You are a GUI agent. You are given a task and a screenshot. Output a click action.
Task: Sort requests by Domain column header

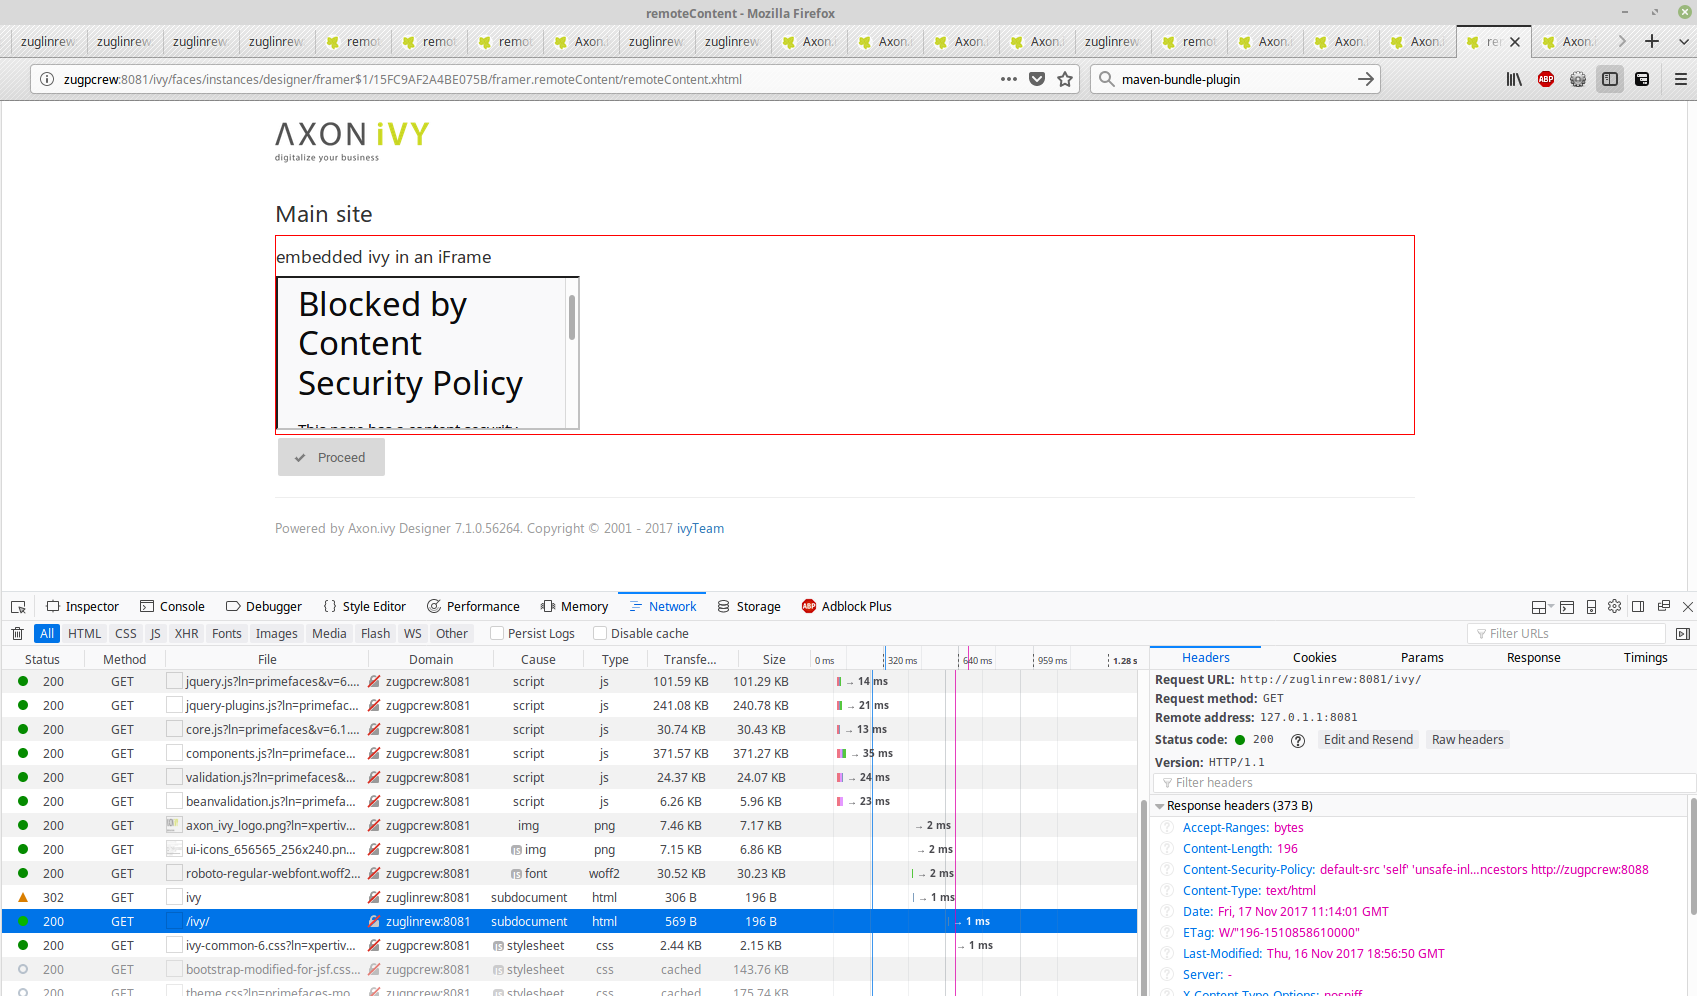pyautogui.click(x=431, y=659)
